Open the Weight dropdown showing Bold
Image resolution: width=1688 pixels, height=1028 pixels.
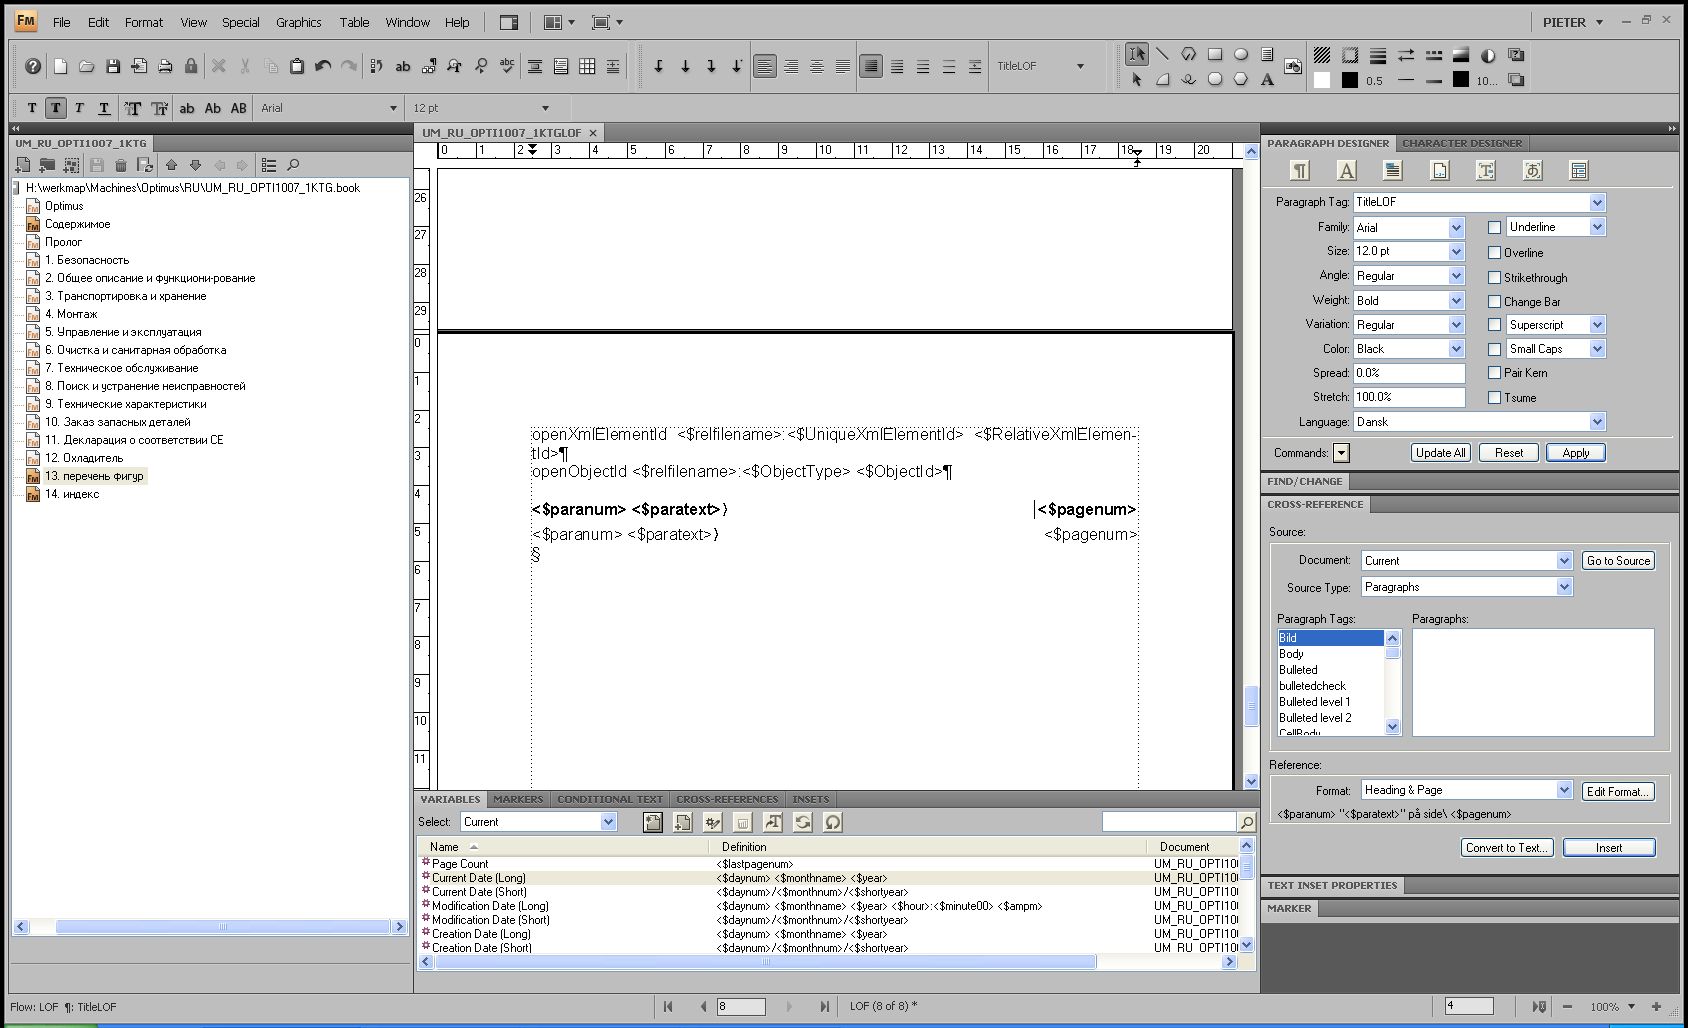1456,301
